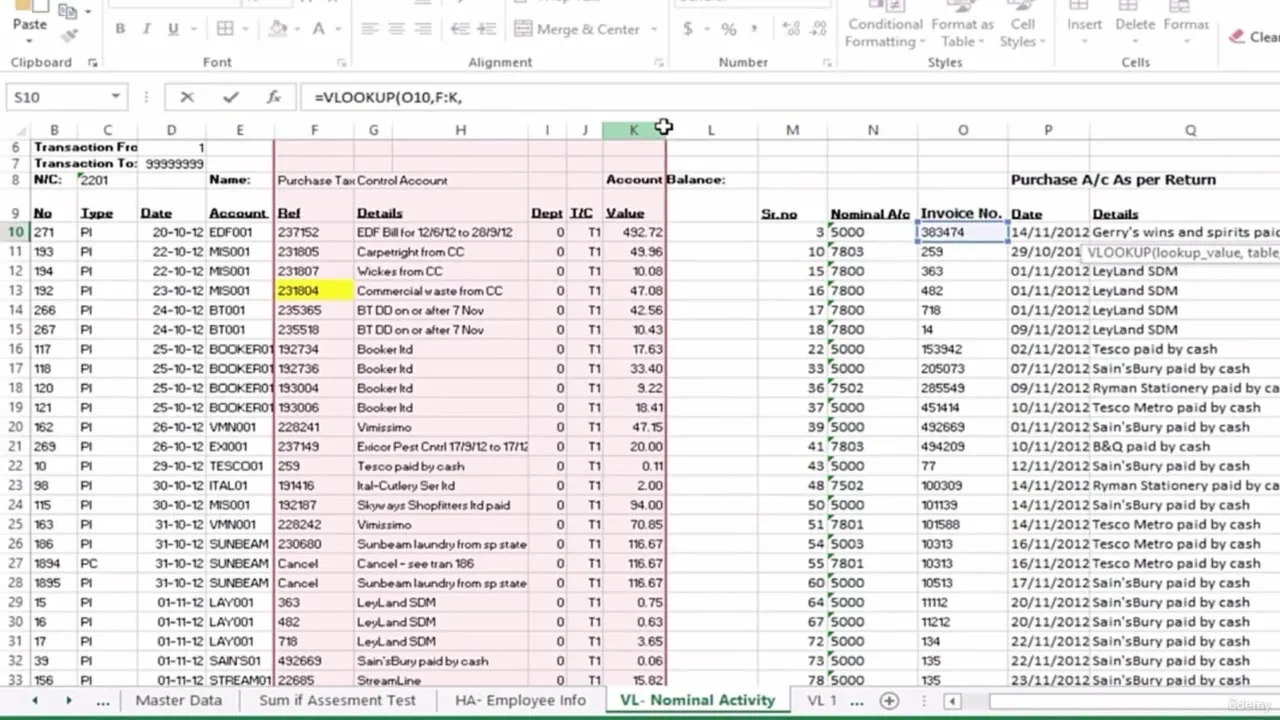Align text left in the cell
The width and height of the screenshot is (1280, 720).
tap(369, 29)
